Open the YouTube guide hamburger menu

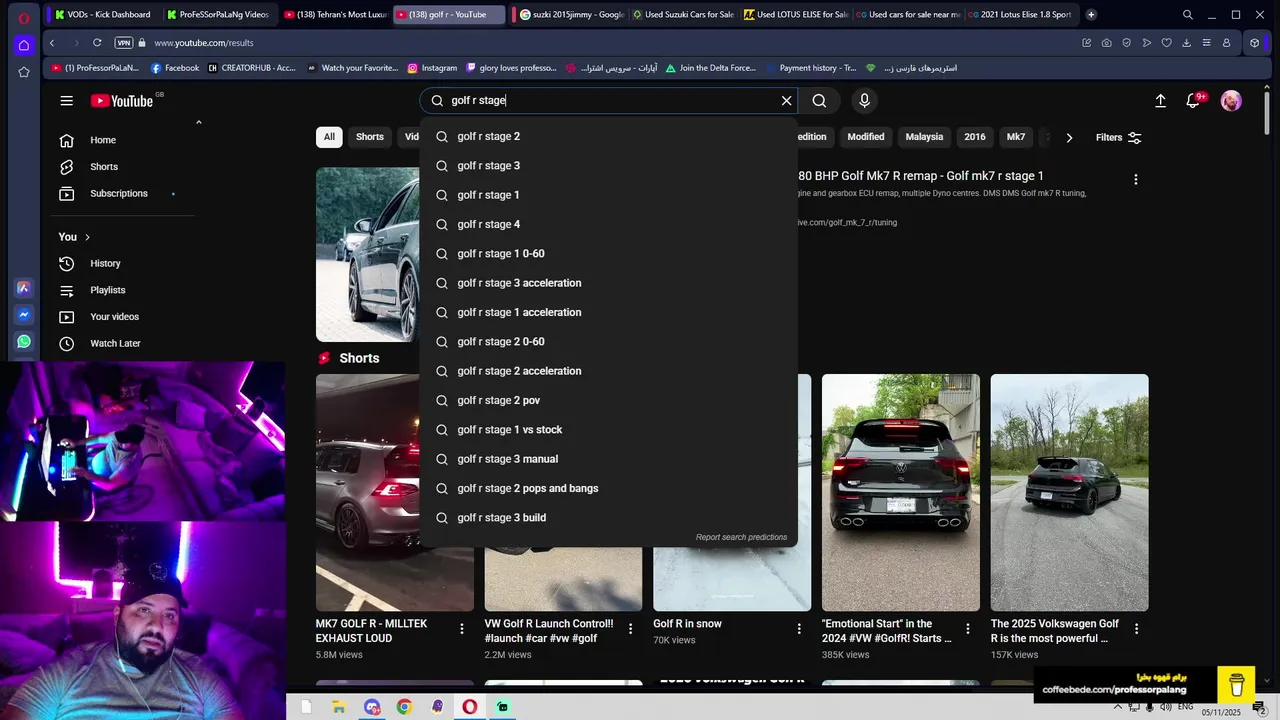pyautogui.click(x=66, y=101)
